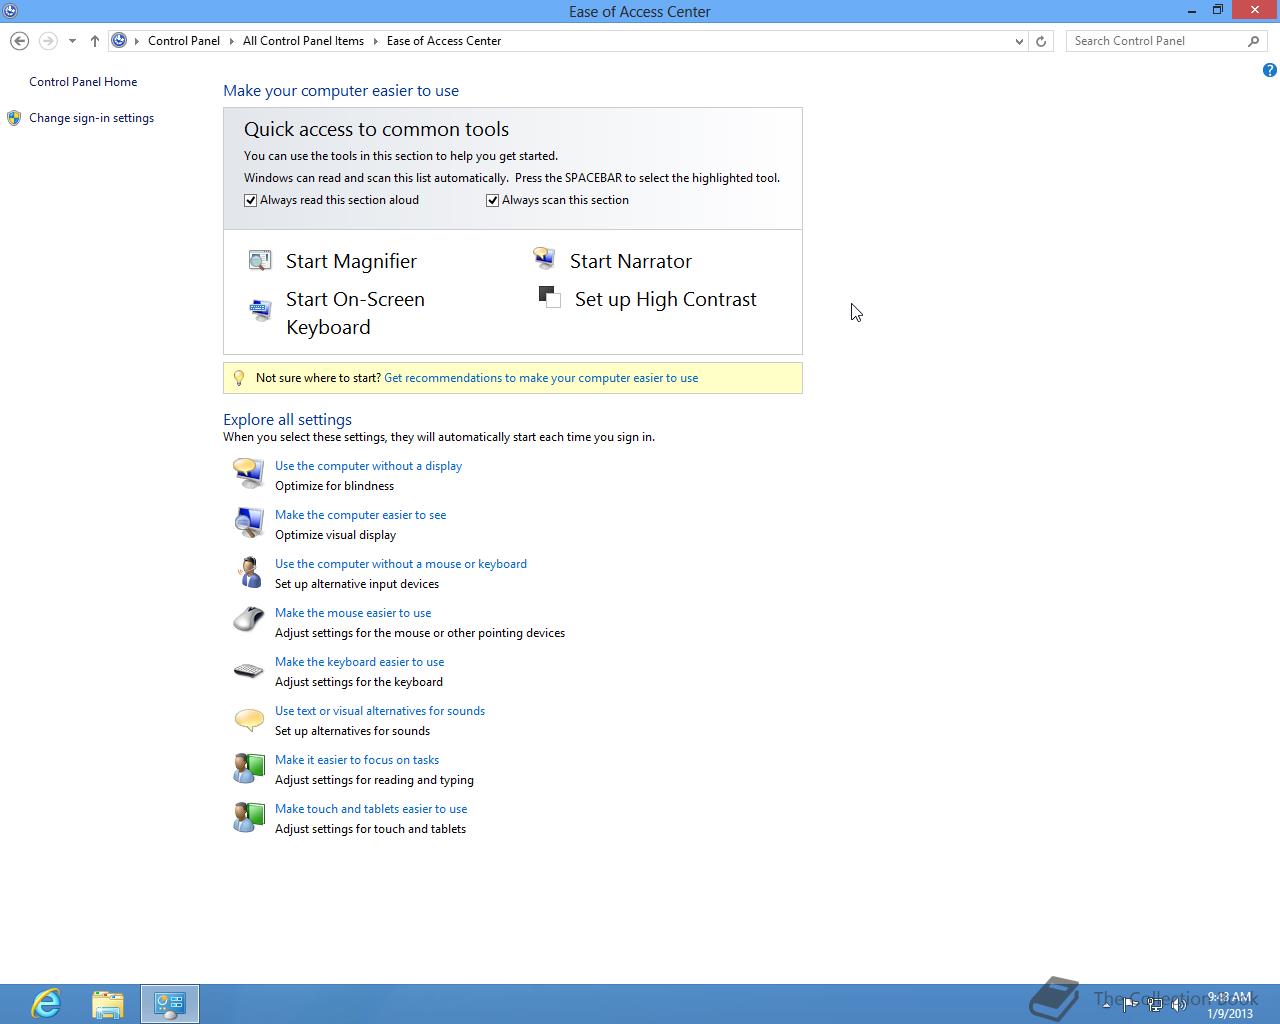The height and width of the screenshot is (1024, 1280).
Task: Click the Action Center flag icon in the tray
Action: [x=1131, y=1005]
